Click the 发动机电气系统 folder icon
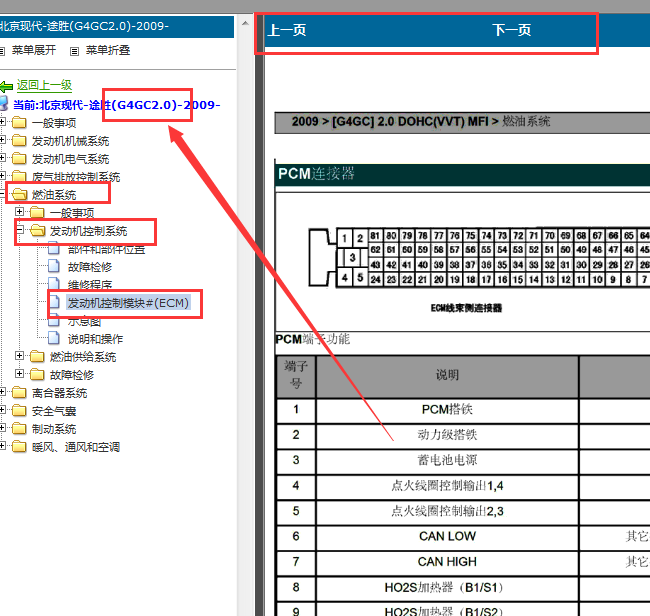 19,158
